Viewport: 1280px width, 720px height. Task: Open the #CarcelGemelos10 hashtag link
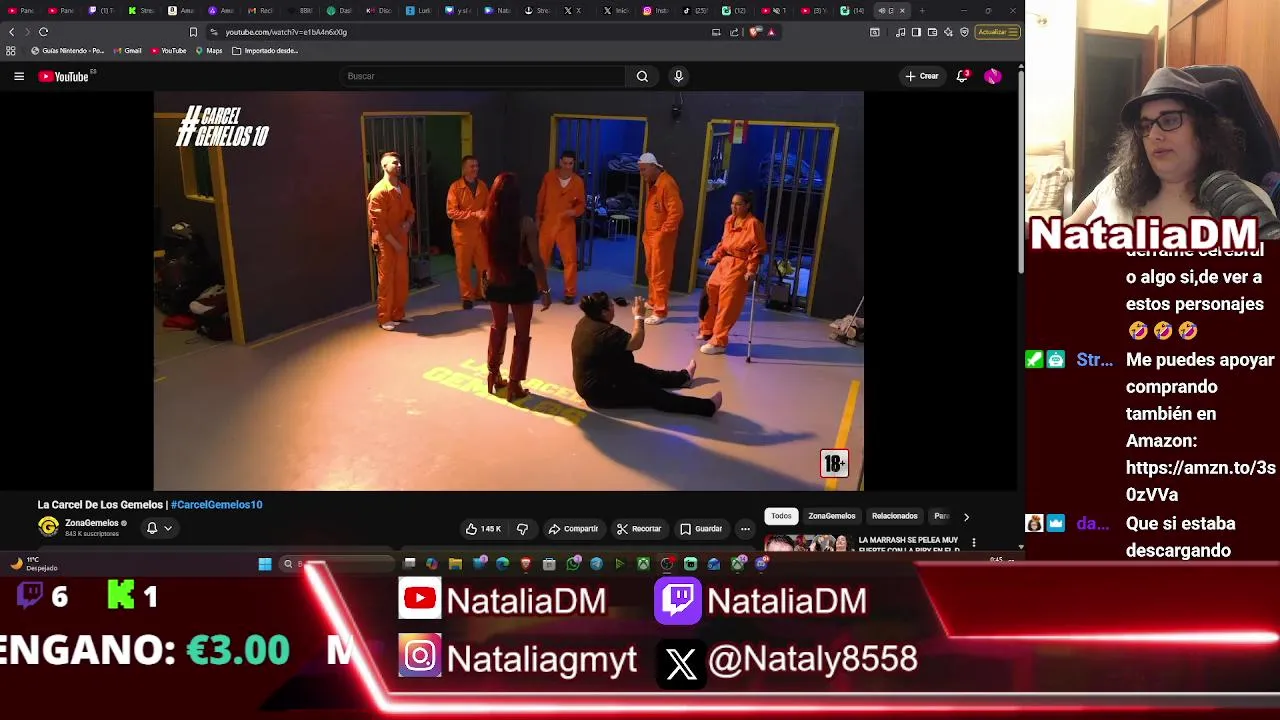[216, 505]
